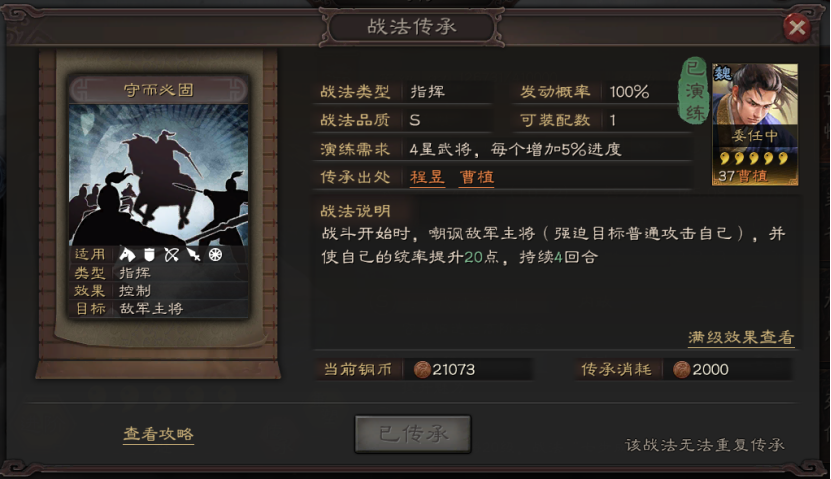This screenshot has width=831, height=479.
Task: Open the 曹植 source hero link
Action: [476, 177]
